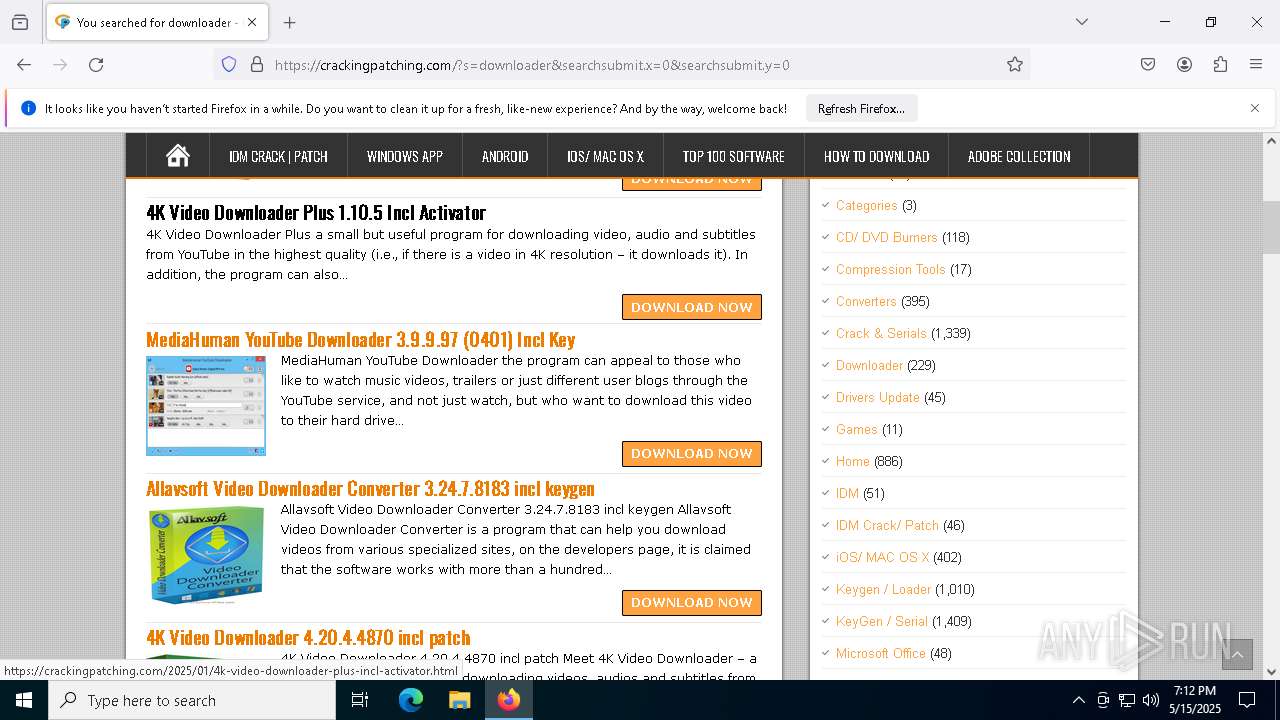Open IDM Crack/ Patch category link
1280x720 pixels.
pos(887,525)
